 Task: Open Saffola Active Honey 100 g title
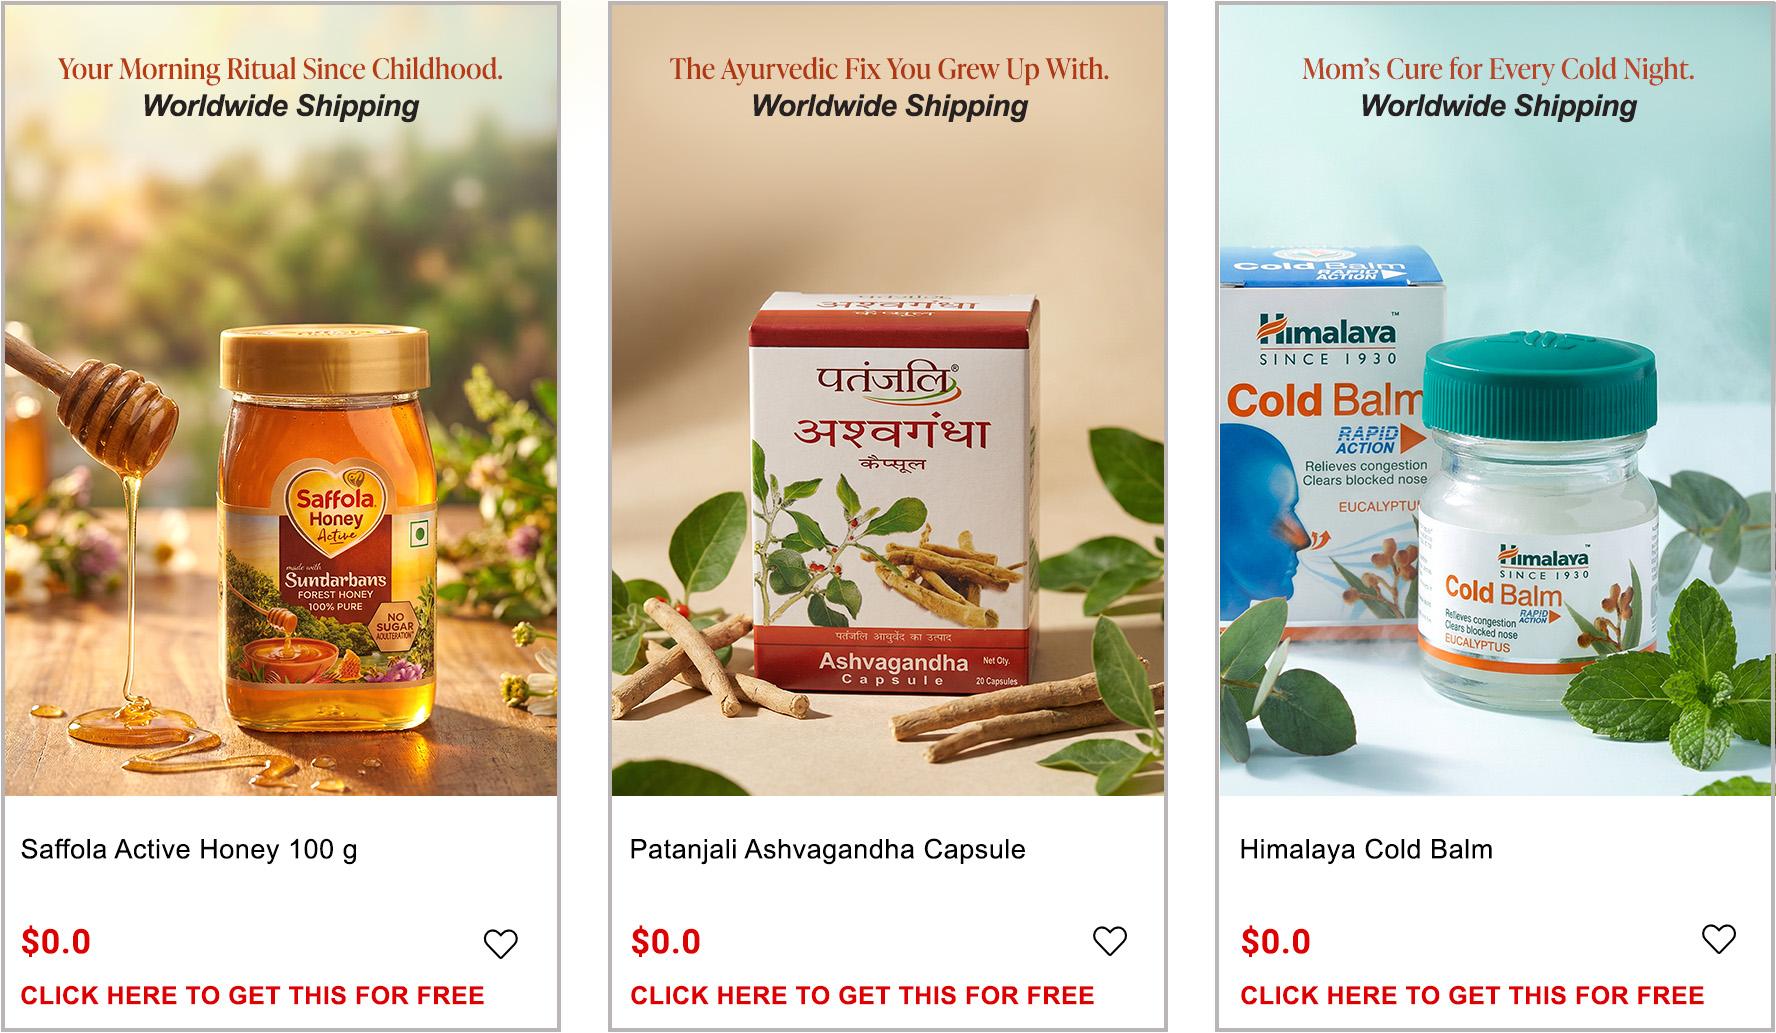pyautogui.click(x=189, y=850)
